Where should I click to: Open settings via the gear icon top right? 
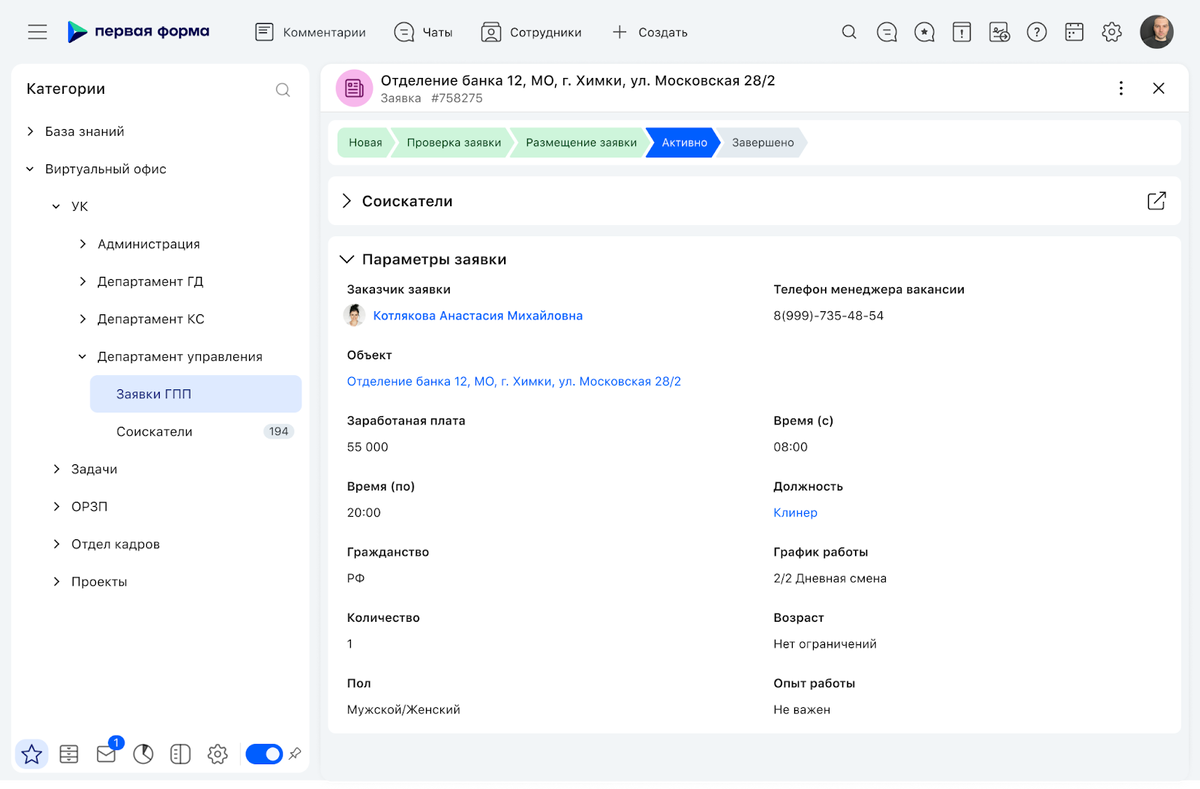tap(1111, 31)
